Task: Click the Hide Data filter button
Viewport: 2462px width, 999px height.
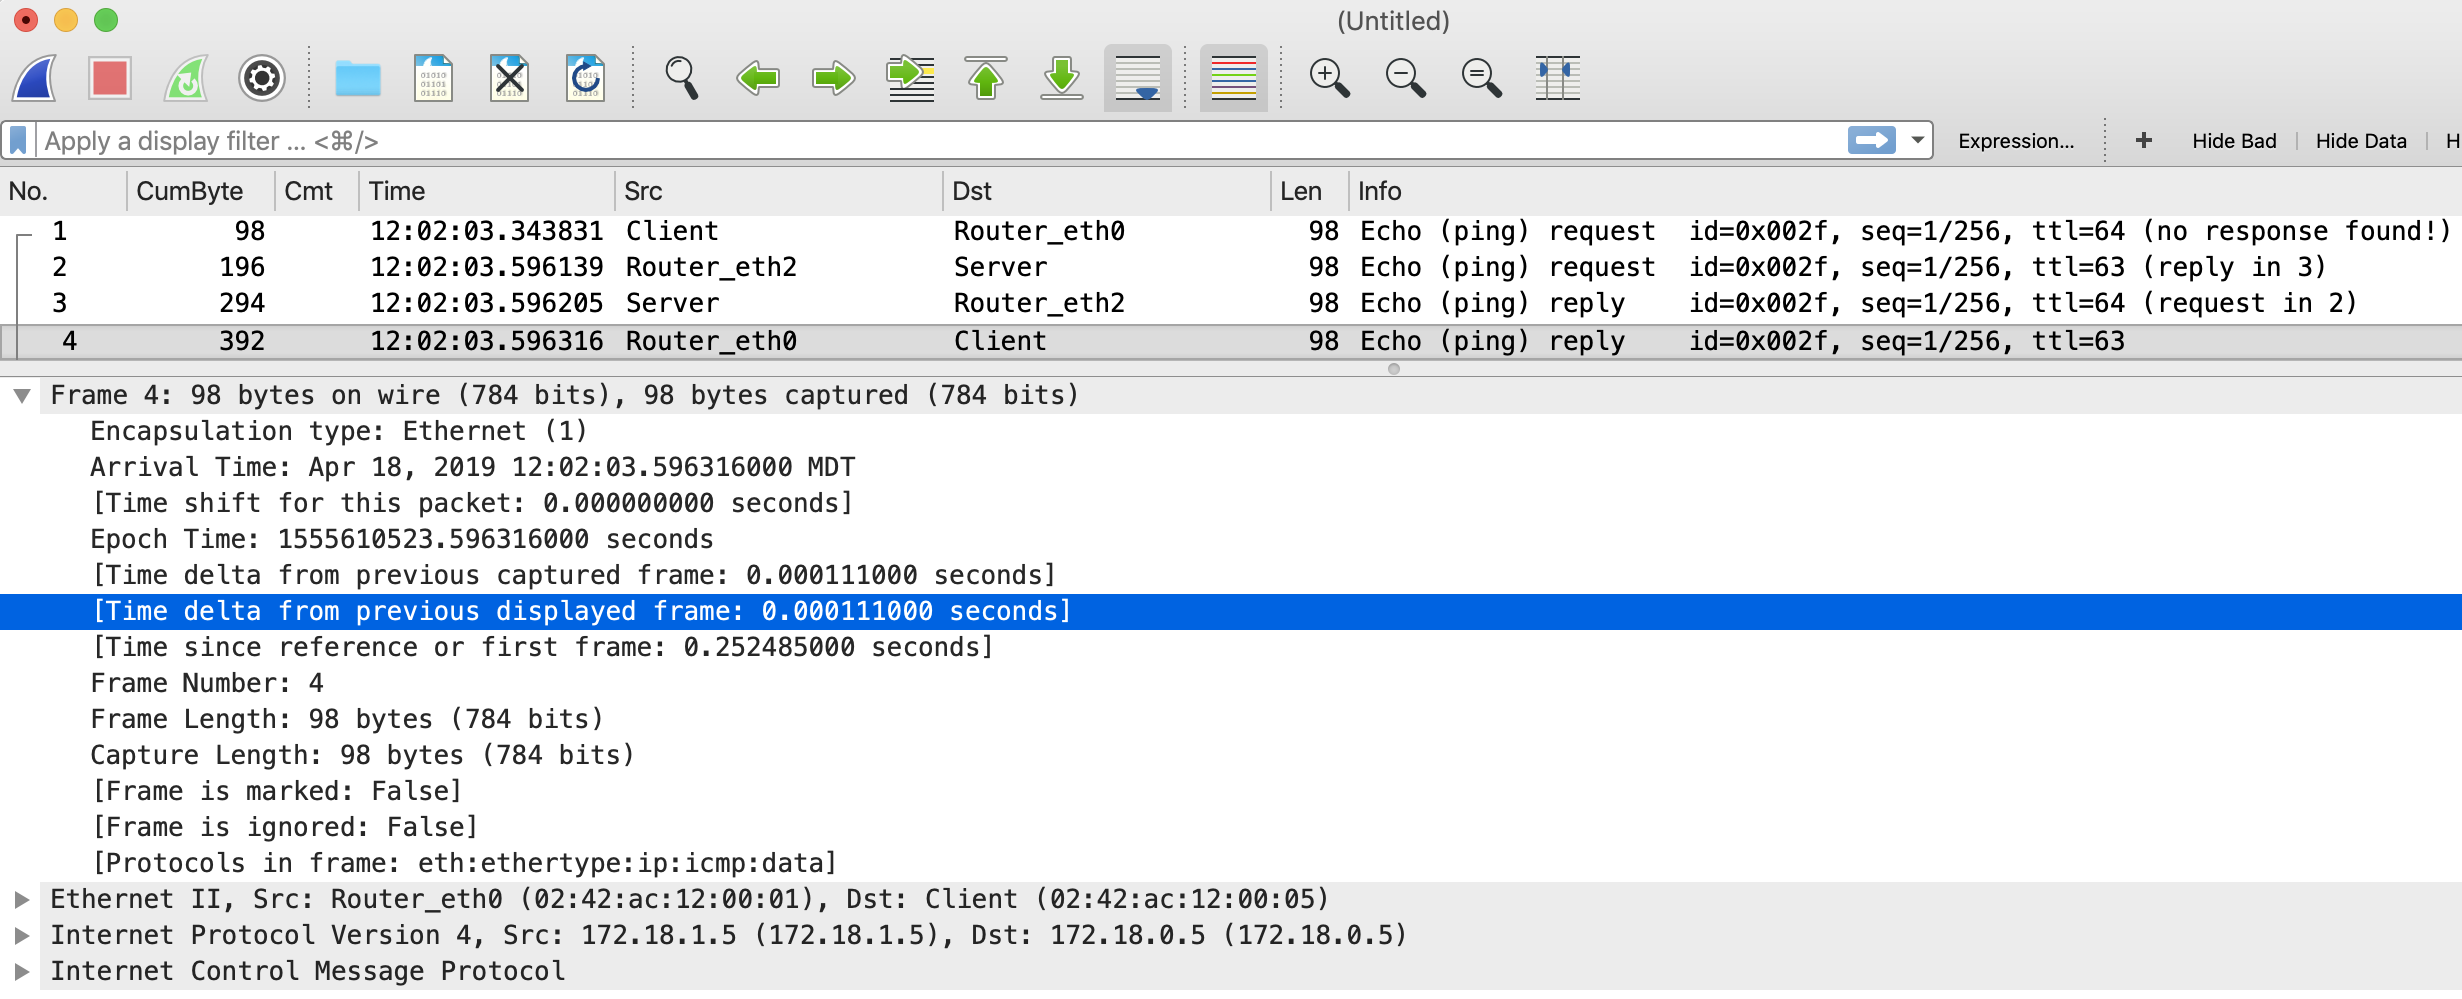Action: coord(2361,141)
